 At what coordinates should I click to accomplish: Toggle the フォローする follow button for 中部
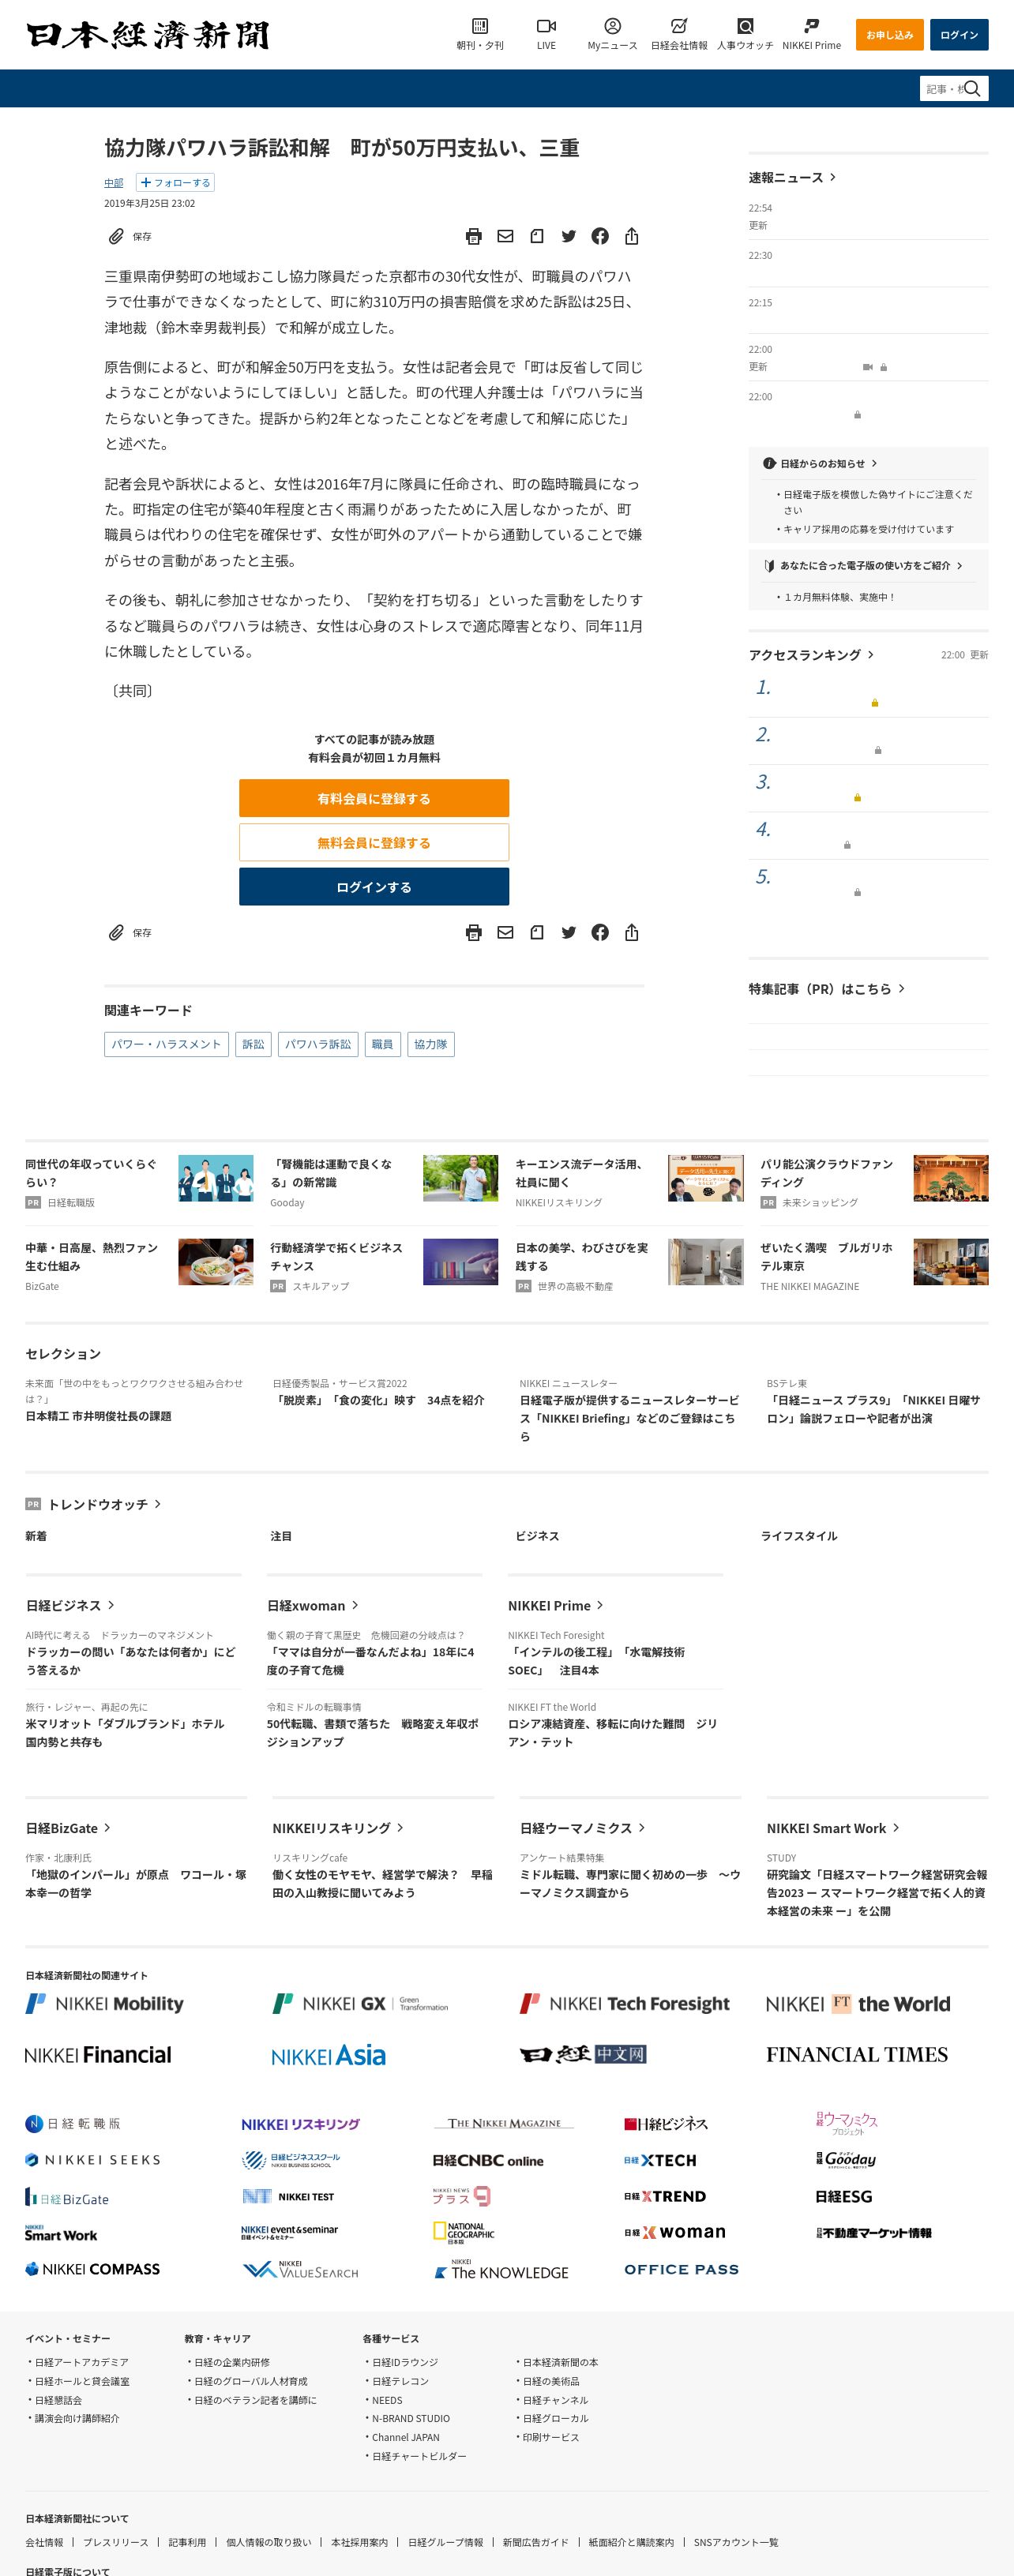tap(175, 182)
